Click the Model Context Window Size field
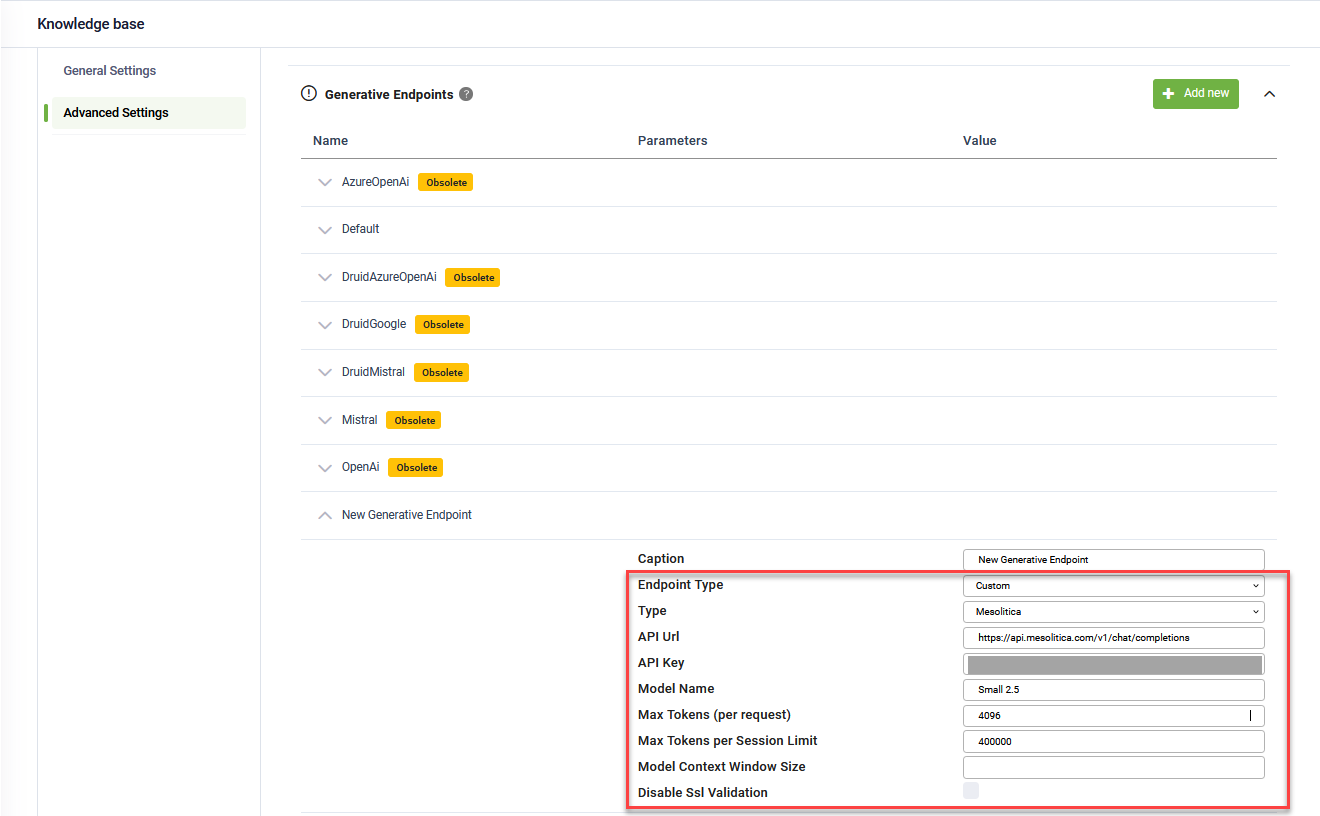Image resolution: width=1320 pixels, height=816 pixels. [x=1114, y=768]
